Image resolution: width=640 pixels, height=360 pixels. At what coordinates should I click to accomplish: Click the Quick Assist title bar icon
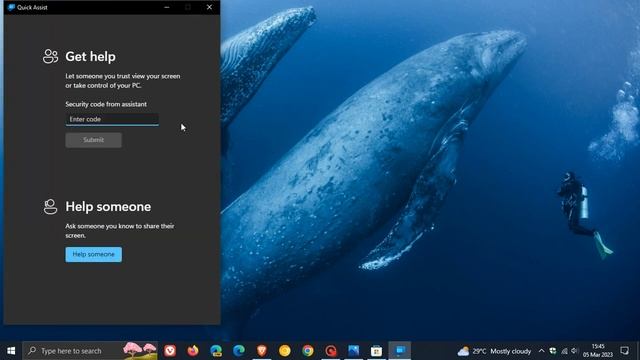point(11,7)
